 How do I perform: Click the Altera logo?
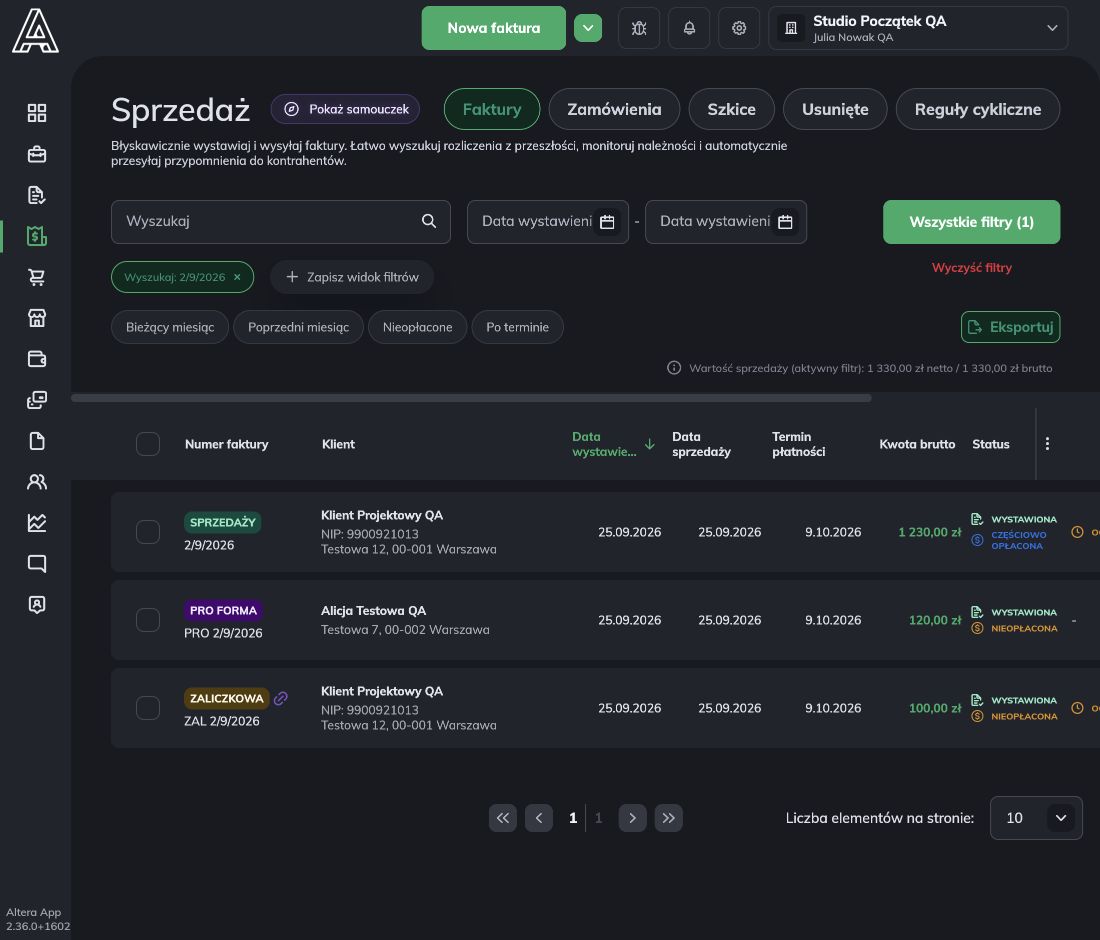(35, 31)
